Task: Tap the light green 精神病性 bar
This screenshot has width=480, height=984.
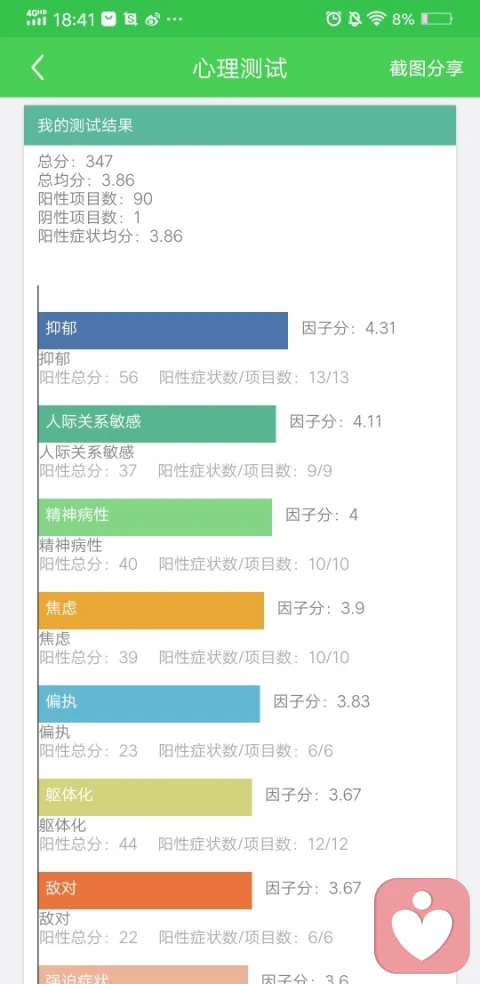Action: (155, 517)
